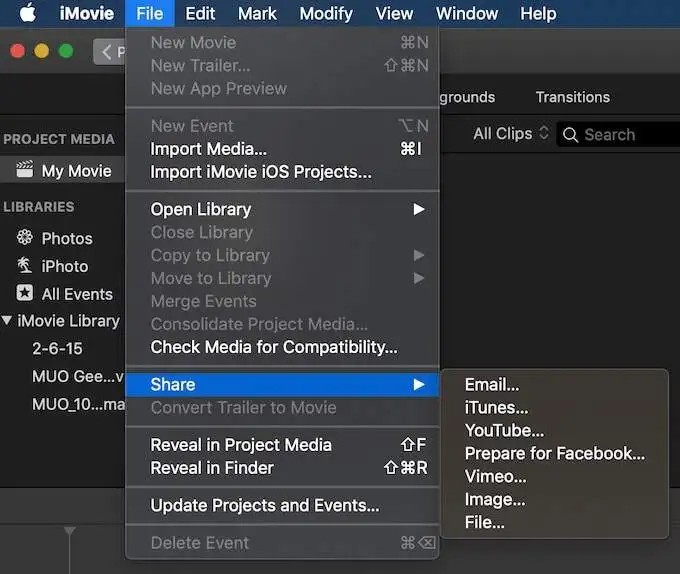Open the Apple menu

pos(28,13)
